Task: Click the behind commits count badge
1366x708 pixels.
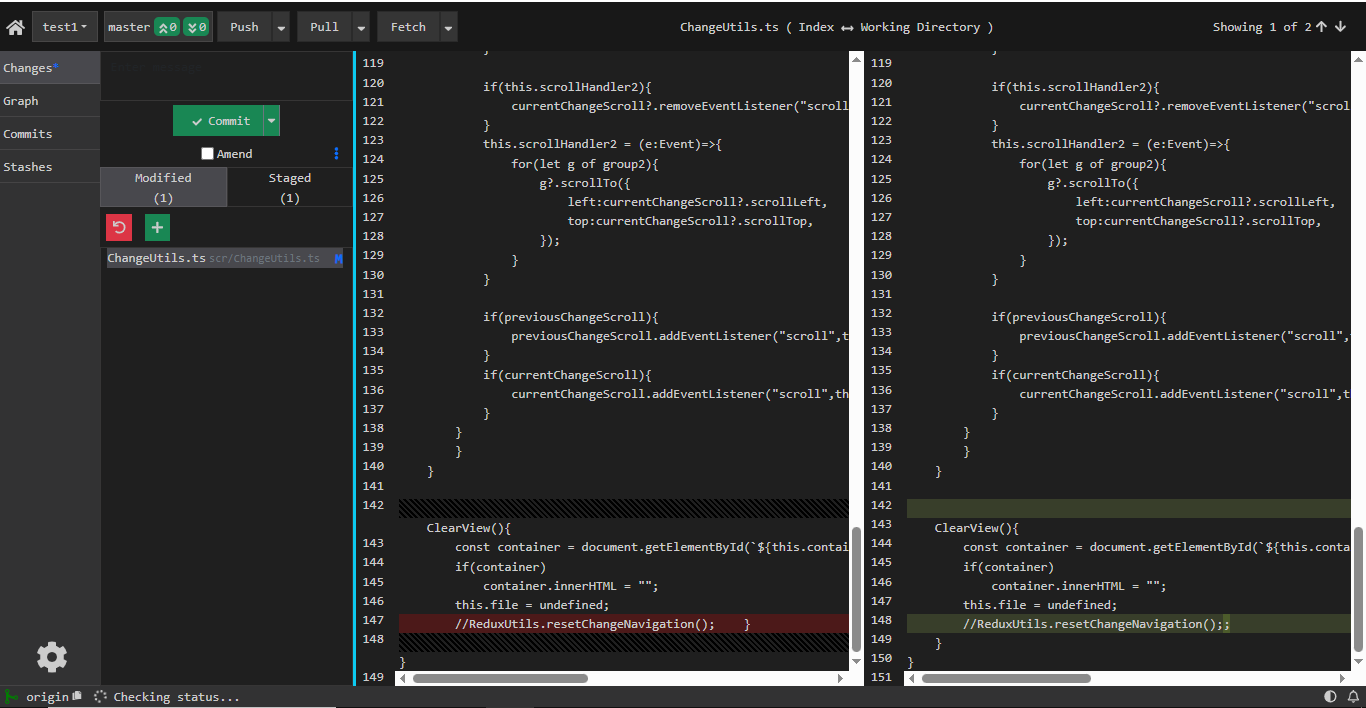Action: pyautogui.click(x=196, y=27)
